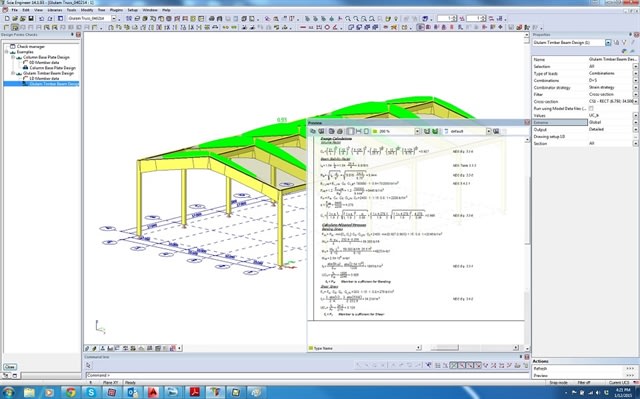
Task: Click the red circle draw tool icon
Action: pos(327,27)
